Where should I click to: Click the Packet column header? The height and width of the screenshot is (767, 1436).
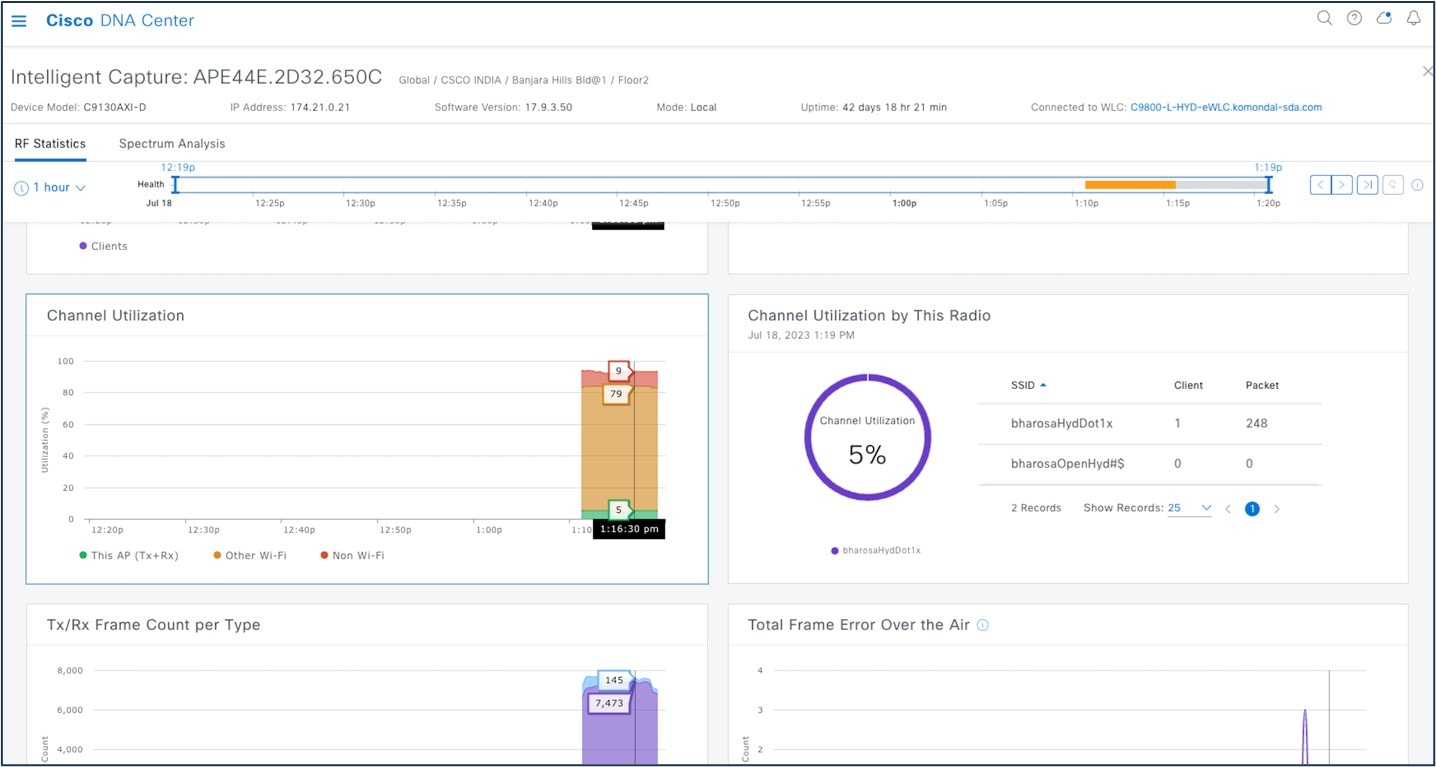click(1262, 385)
